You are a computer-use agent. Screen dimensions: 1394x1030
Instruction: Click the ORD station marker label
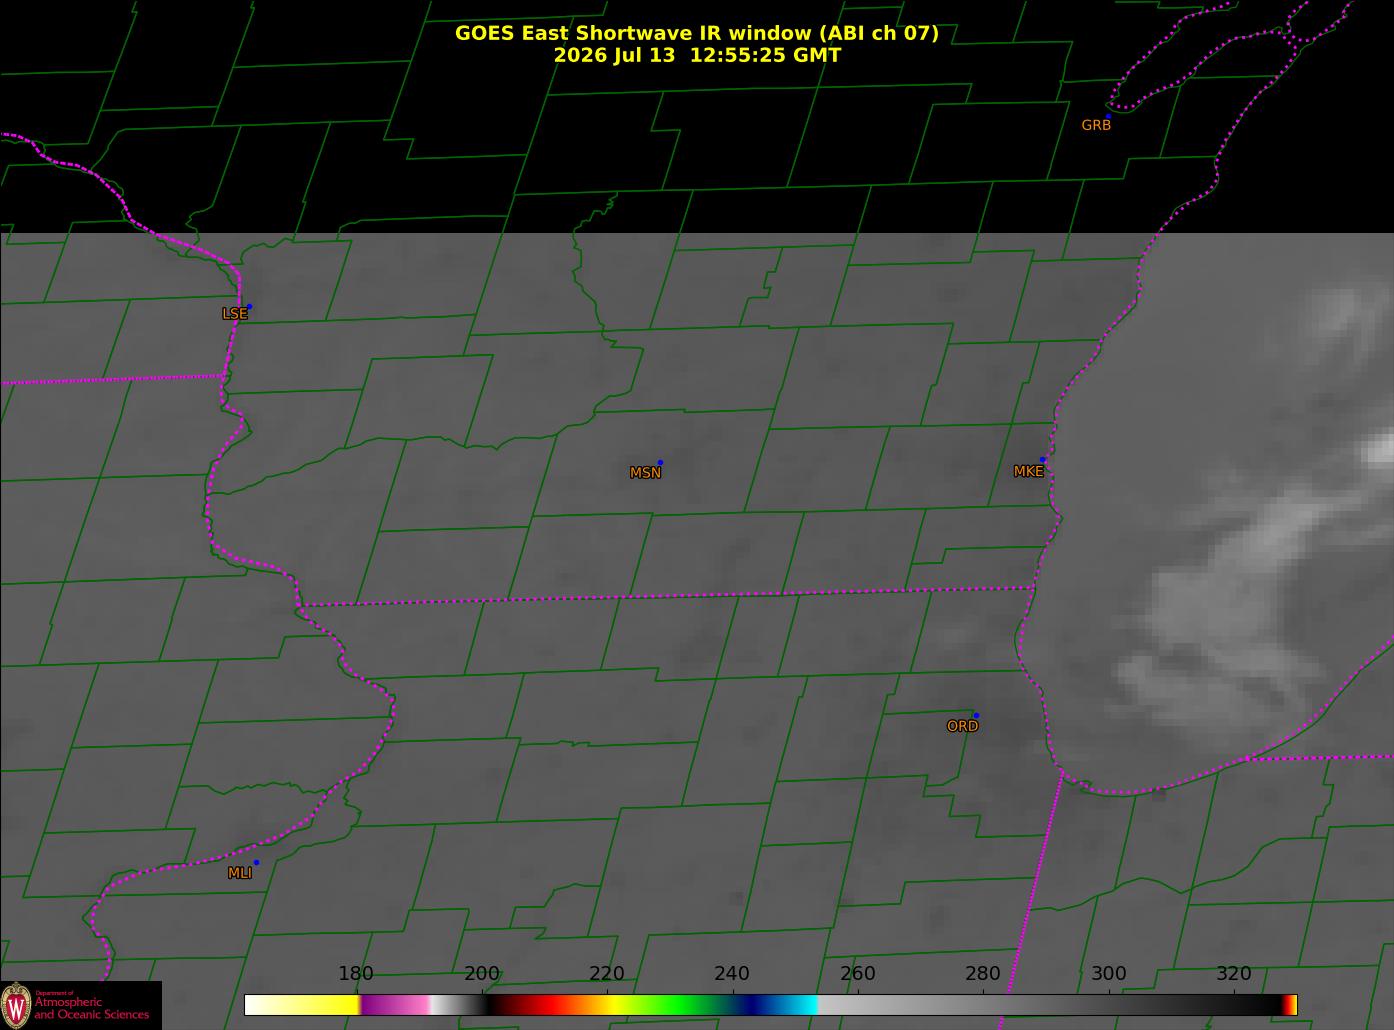(962, 726)
